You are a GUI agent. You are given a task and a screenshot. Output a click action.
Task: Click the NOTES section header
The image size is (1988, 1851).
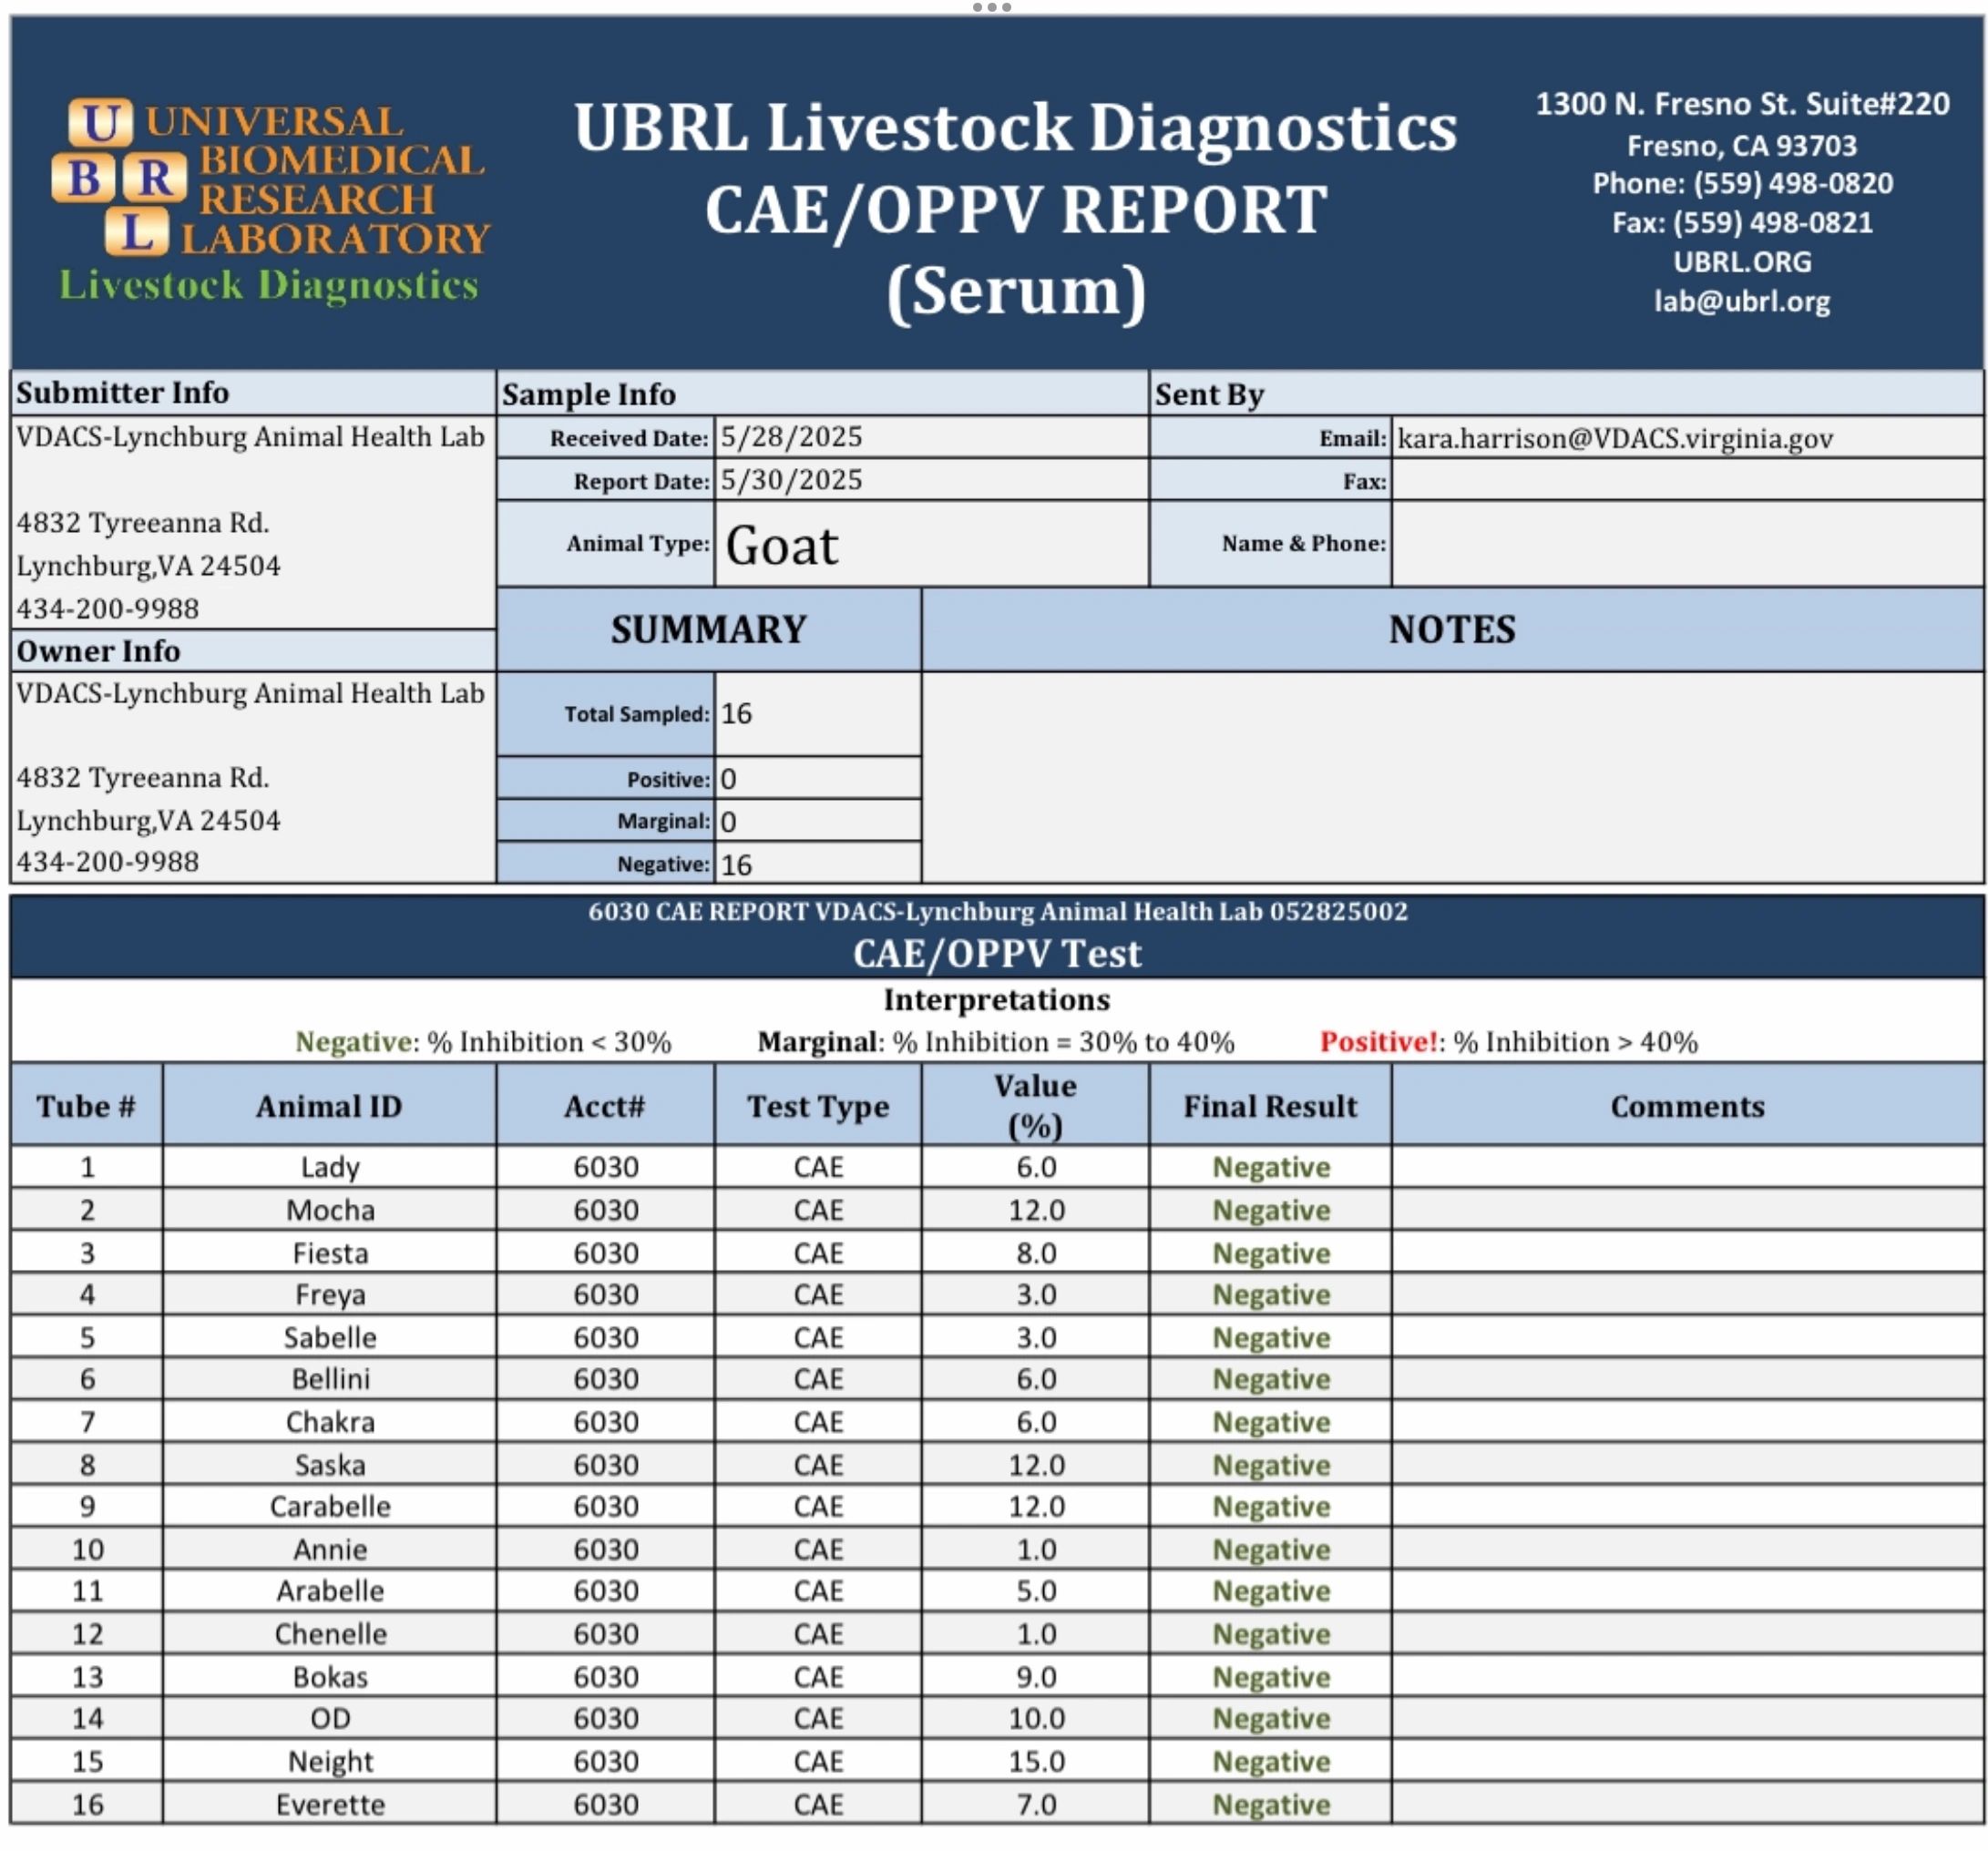pos(1452,629)
